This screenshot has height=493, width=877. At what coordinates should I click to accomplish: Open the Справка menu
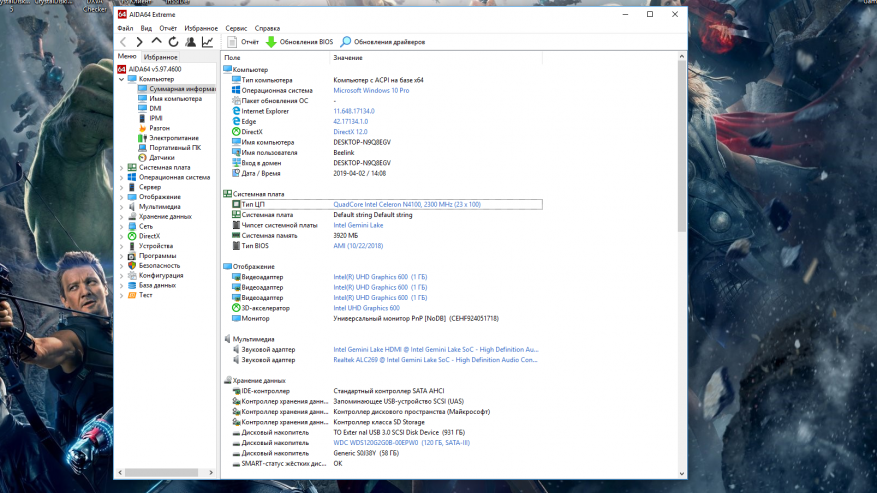(x=267, y=28)
